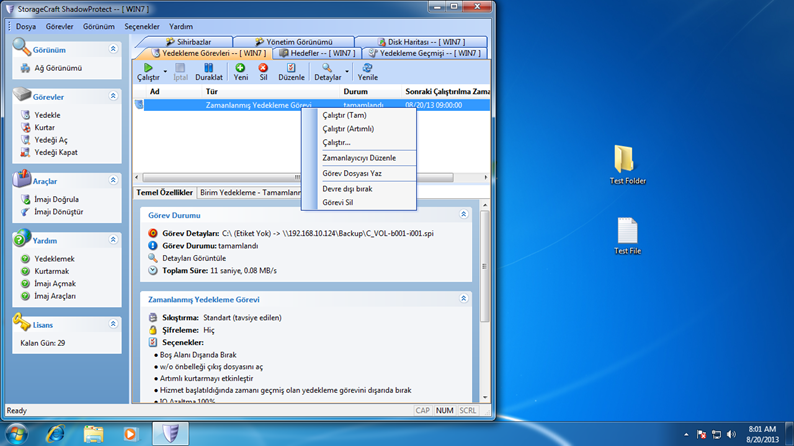
Task: Open the Detaylar dropdown arrow
Action: tap(347, 71)
